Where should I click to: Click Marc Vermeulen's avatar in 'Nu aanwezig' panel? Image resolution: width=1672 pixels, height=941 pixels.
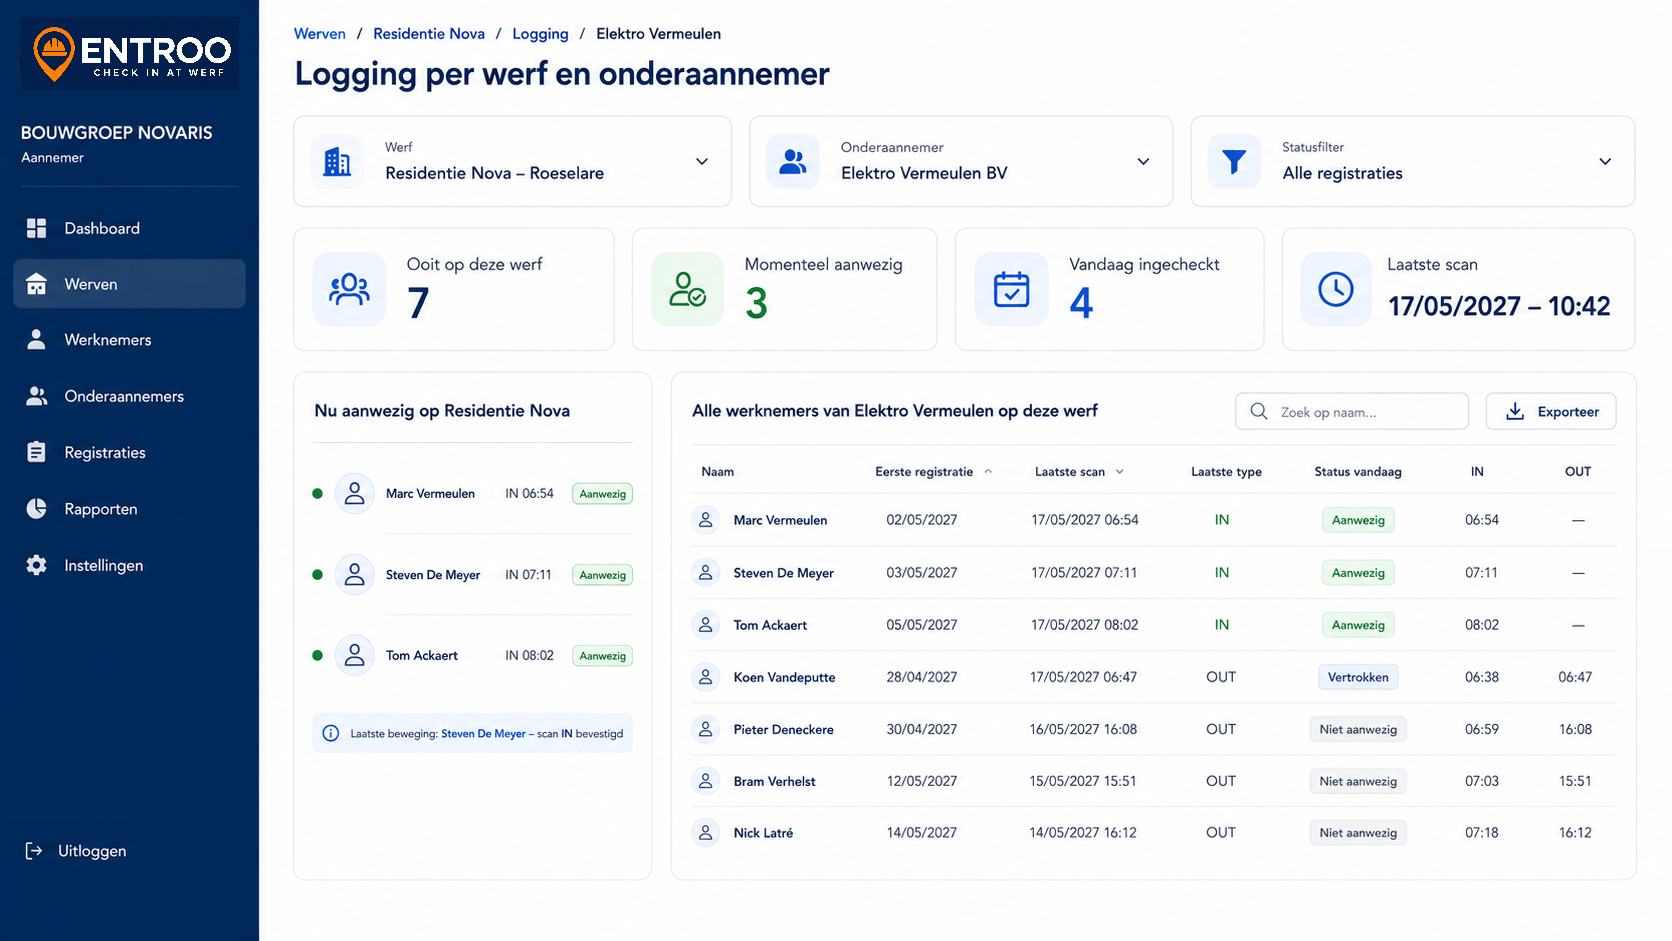354,493
